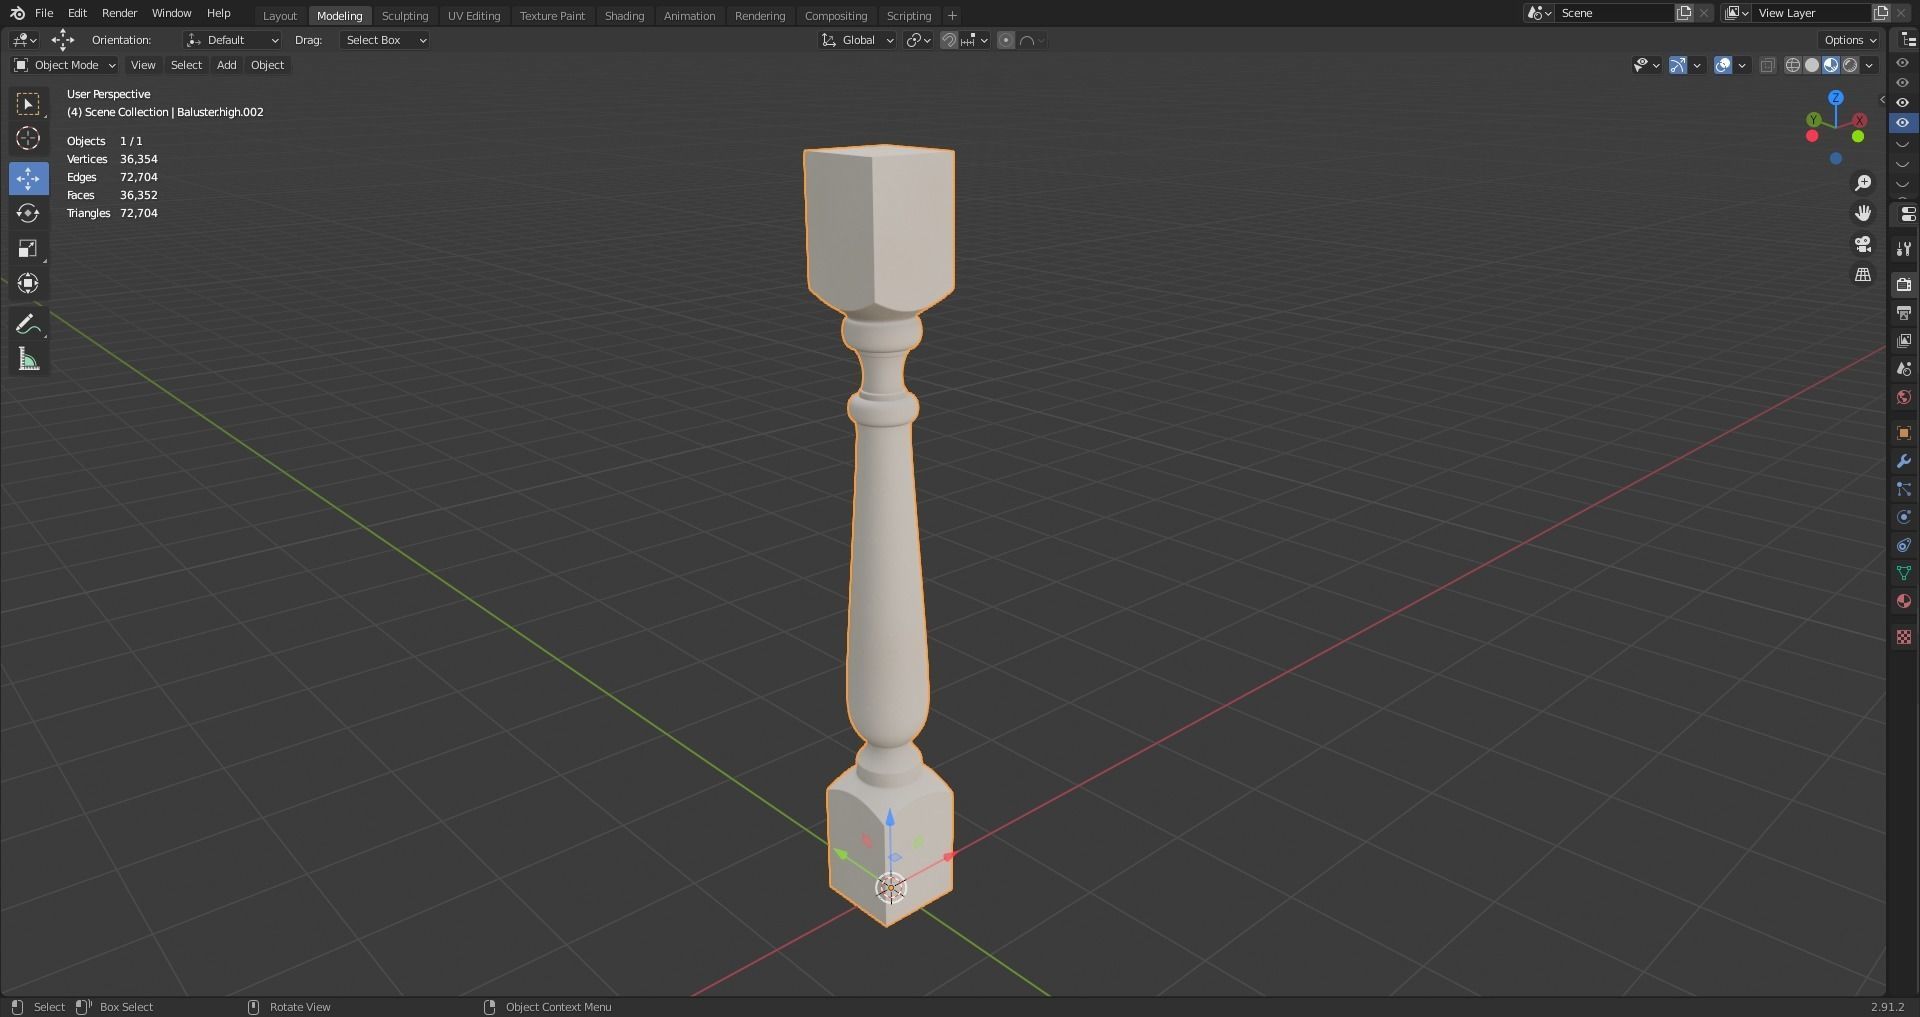The height and width of the screenshot is (1017, 1920).
Task: Activate the Cursor tool
Action: pyautogui.click(x=28, y=138)
